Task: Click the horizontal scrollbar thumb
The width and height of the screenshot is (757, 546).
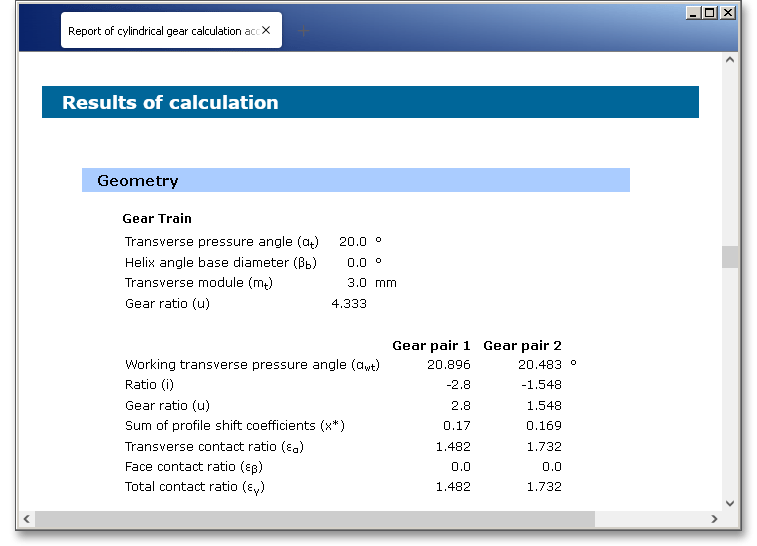Action: click(314, 519)
